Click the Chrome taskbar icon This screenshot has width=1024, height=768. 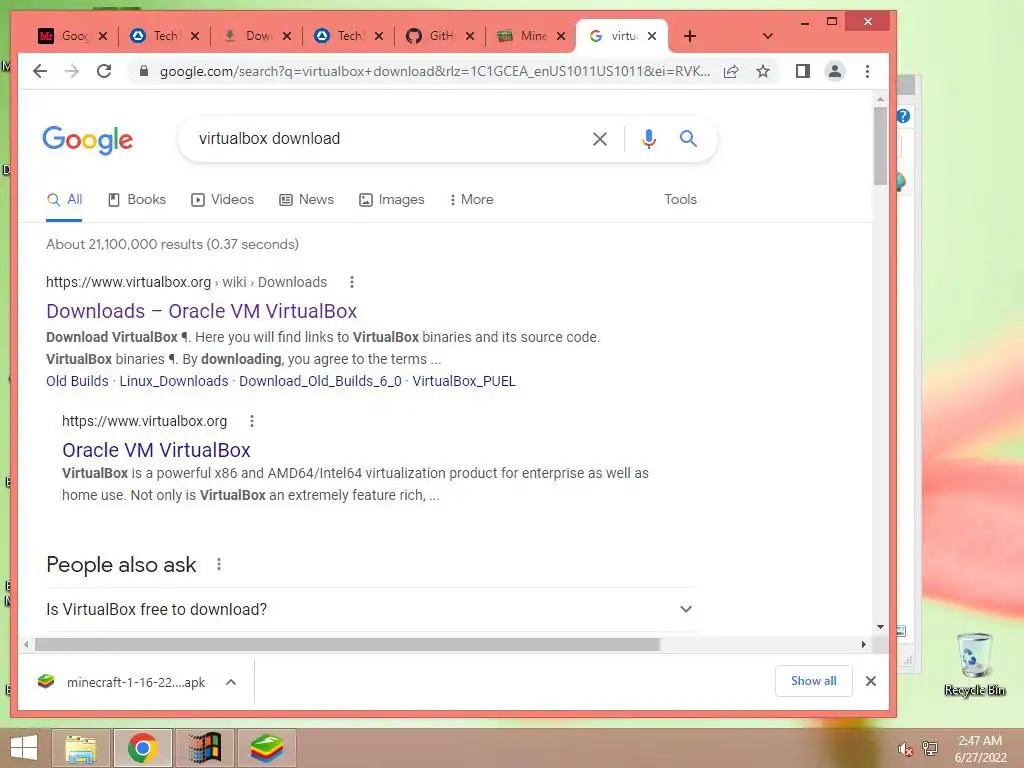point(142,748)
